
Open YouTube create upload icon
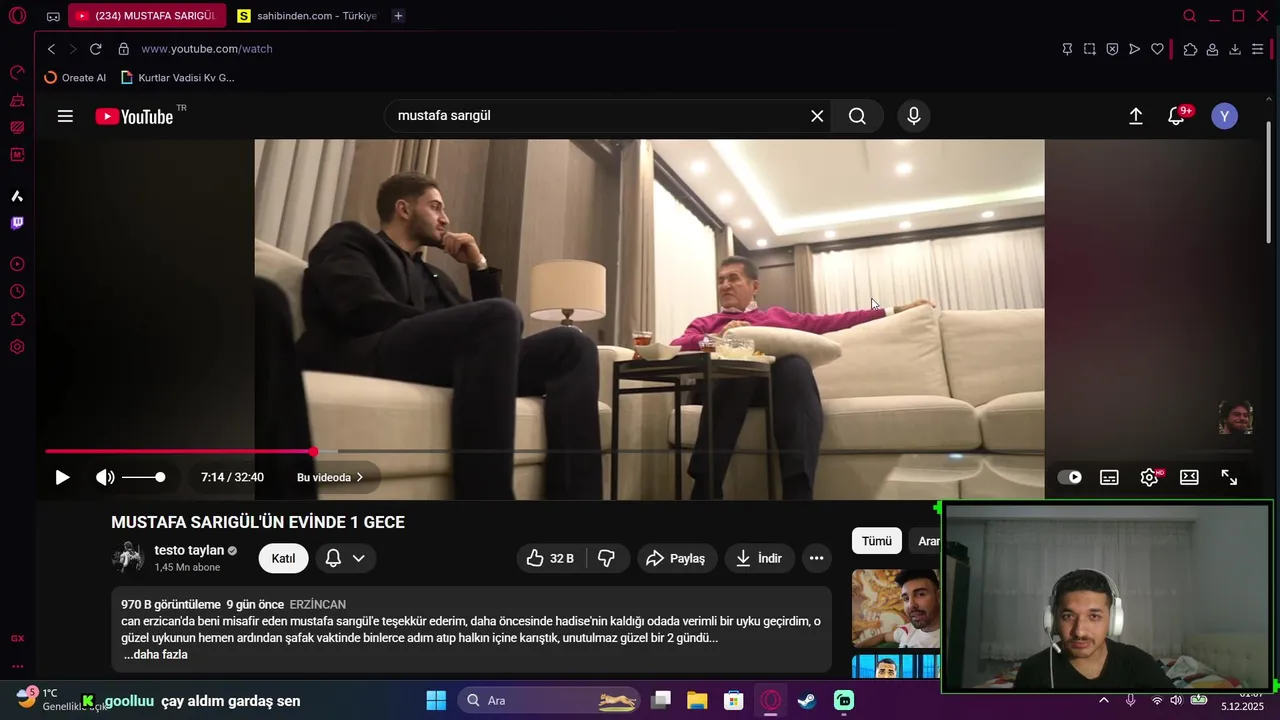click(x=1136, y=116)
